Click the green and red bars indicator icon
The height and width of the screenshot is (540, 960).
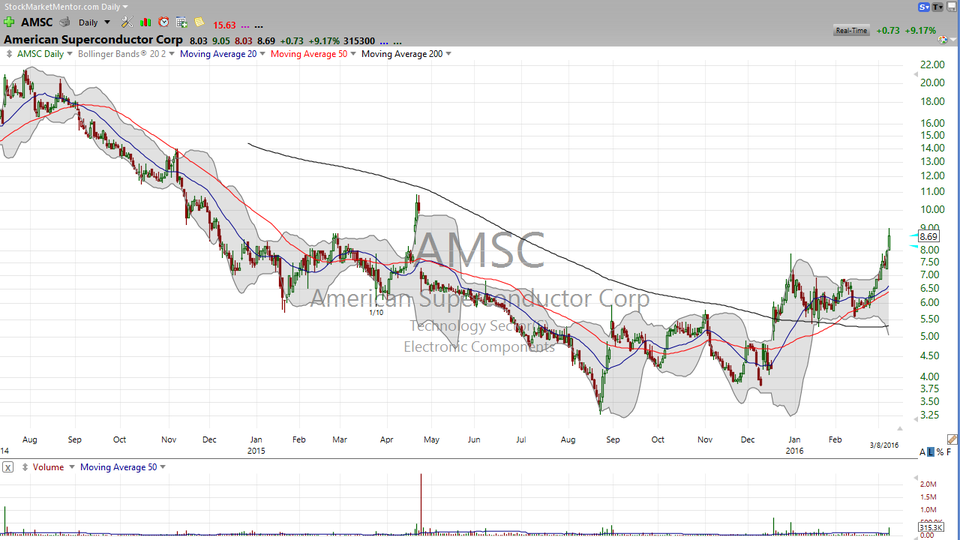click(146, 22)
